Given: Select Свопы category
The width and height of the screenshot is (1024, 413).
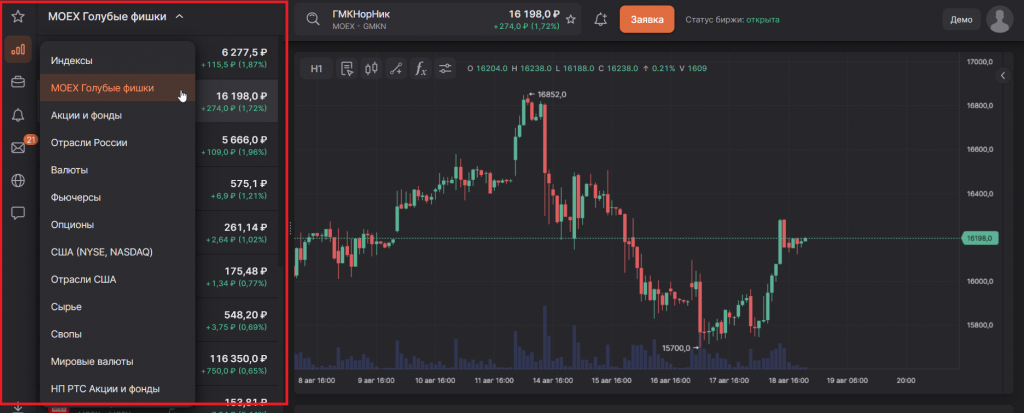Looking at the screenshot, I should [x=118, y=334].
